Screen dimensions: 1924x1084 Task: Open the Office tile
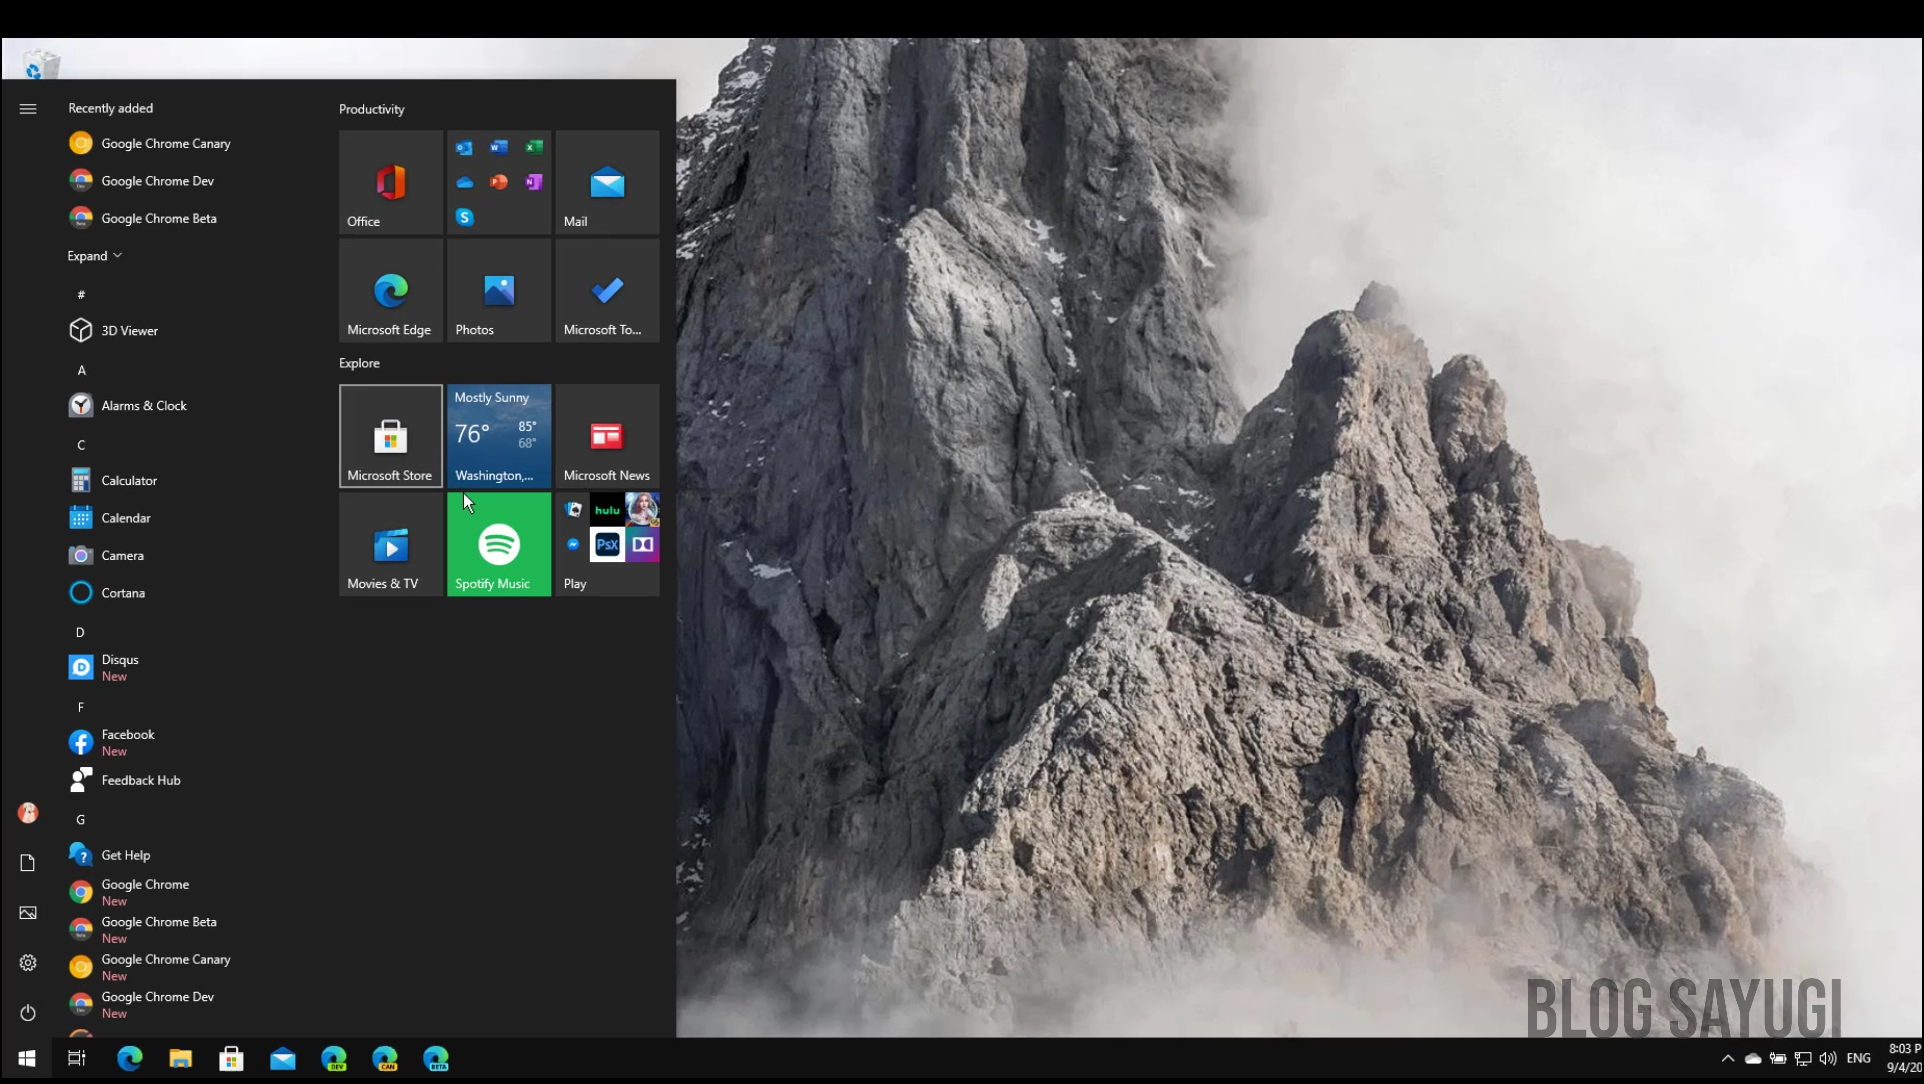pos(390,183)
